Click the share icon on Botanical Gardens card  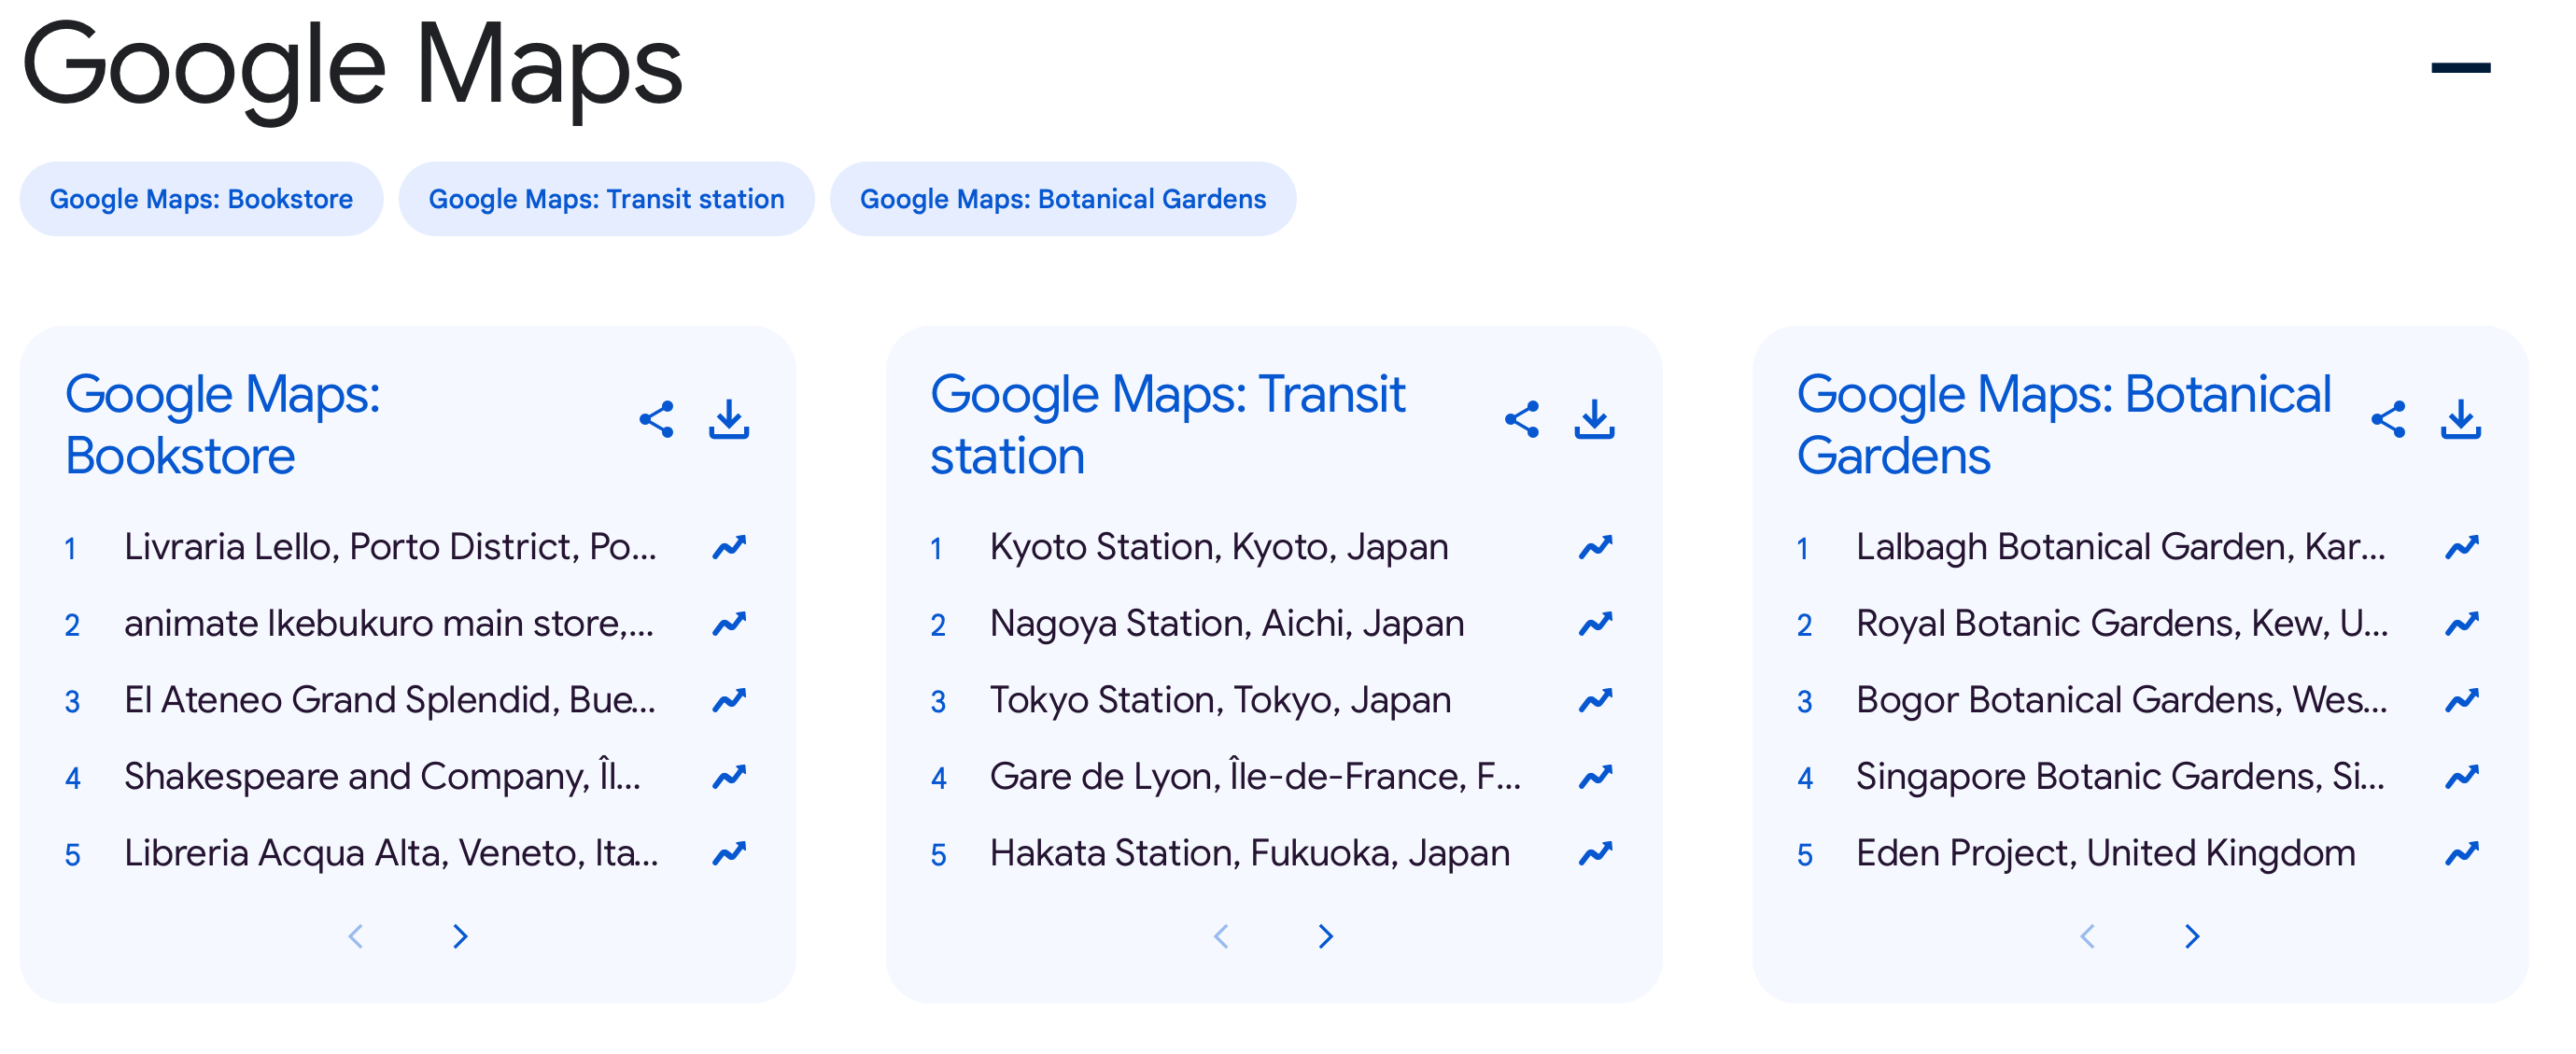[x=2390, y=420]
